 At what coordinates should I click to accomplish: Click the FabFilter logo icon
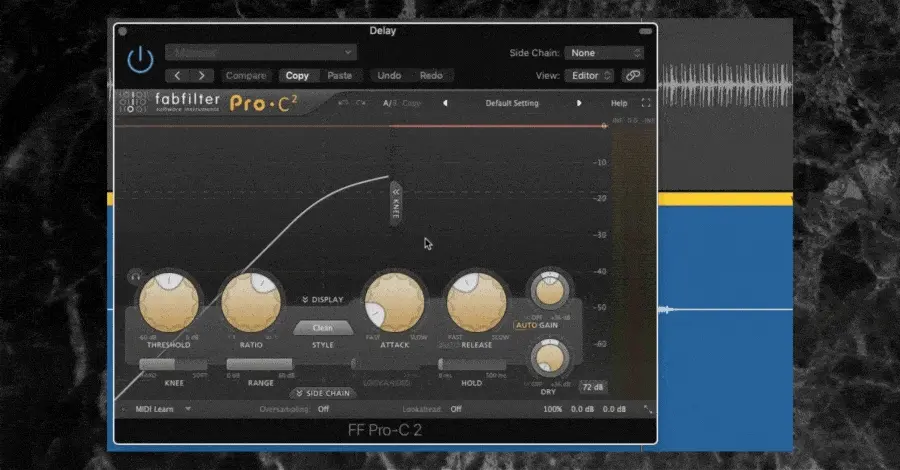[133, 102]
